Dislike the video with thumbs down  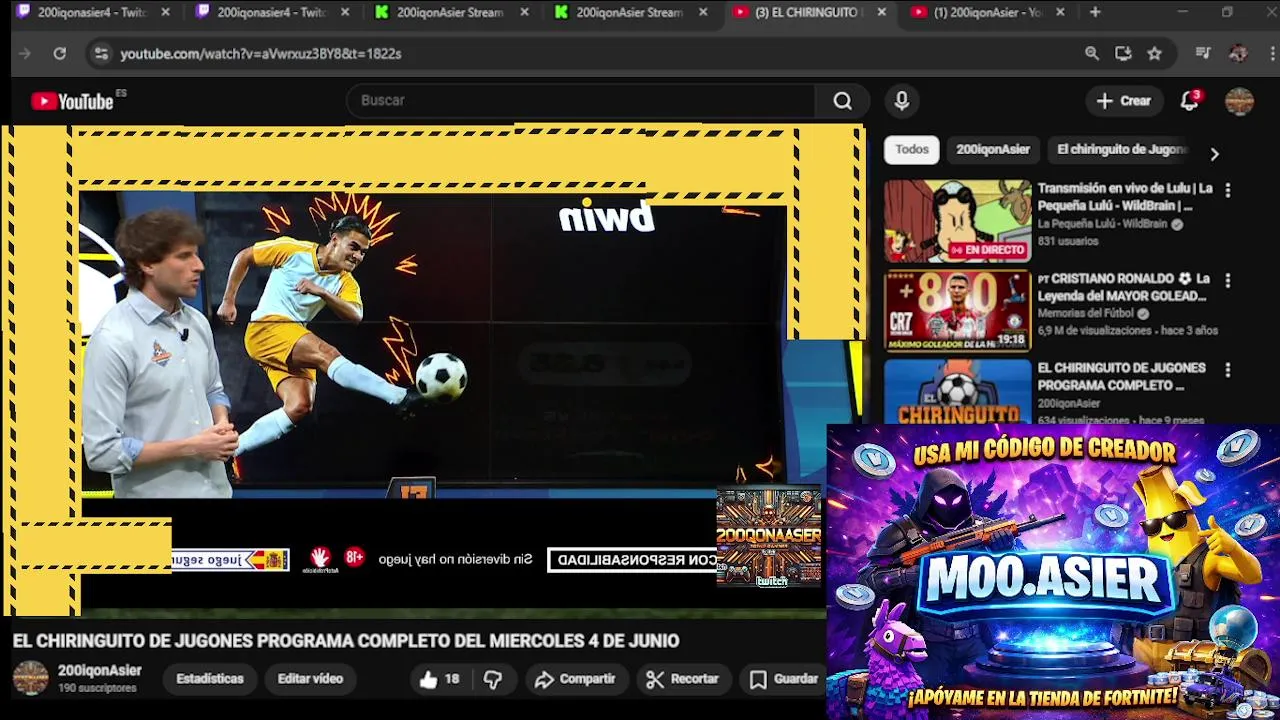493,679
